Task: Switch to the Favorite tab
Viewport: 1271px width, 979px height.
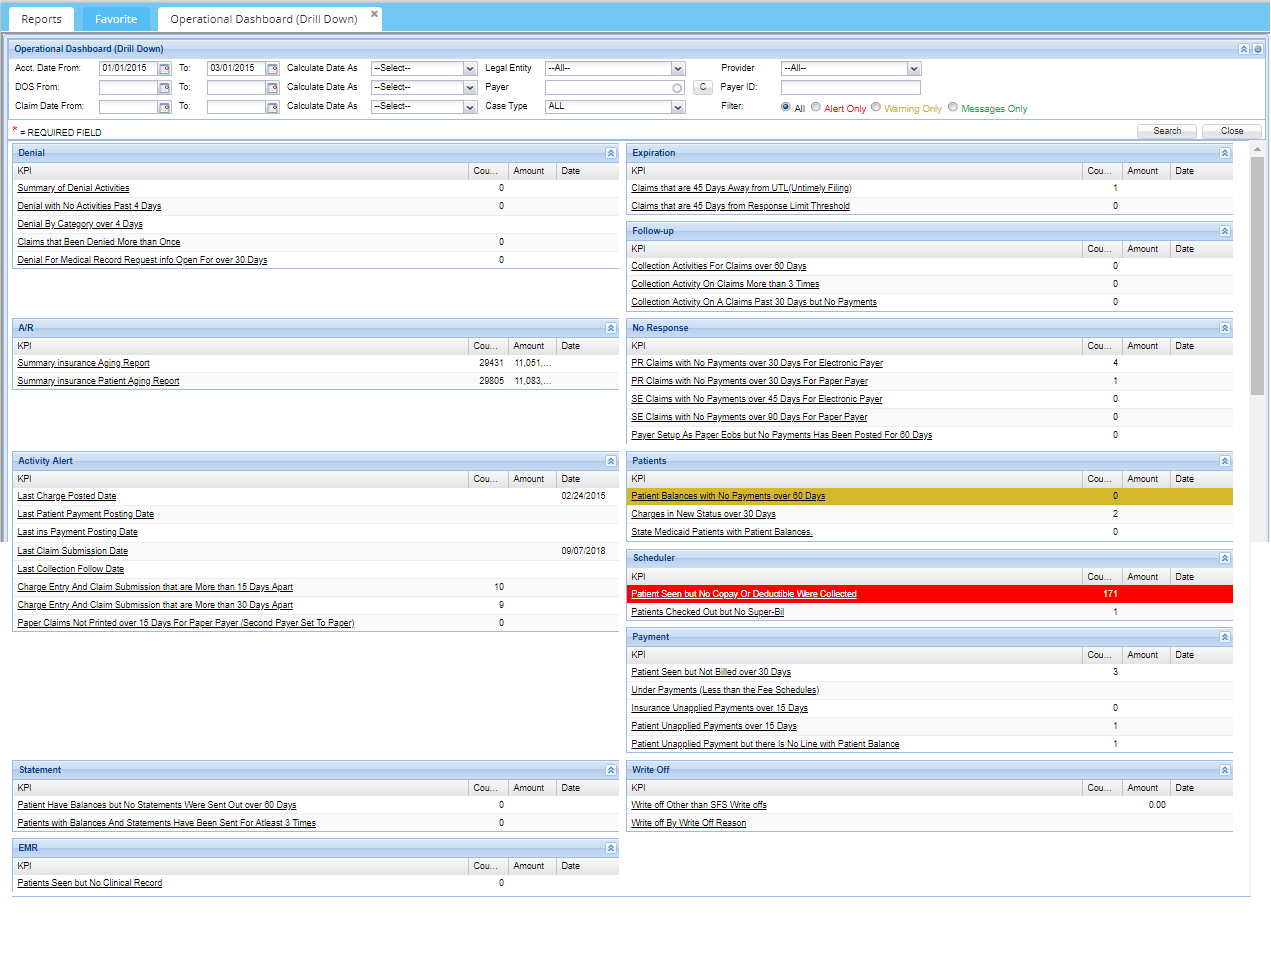Action: click(x=116, y=19)
